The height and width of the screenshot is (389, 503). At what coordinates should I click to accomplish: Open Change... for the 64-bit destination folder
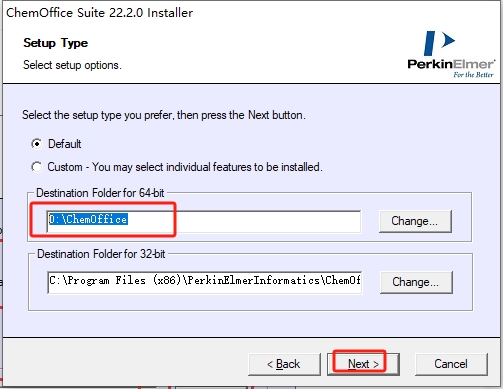415,221
